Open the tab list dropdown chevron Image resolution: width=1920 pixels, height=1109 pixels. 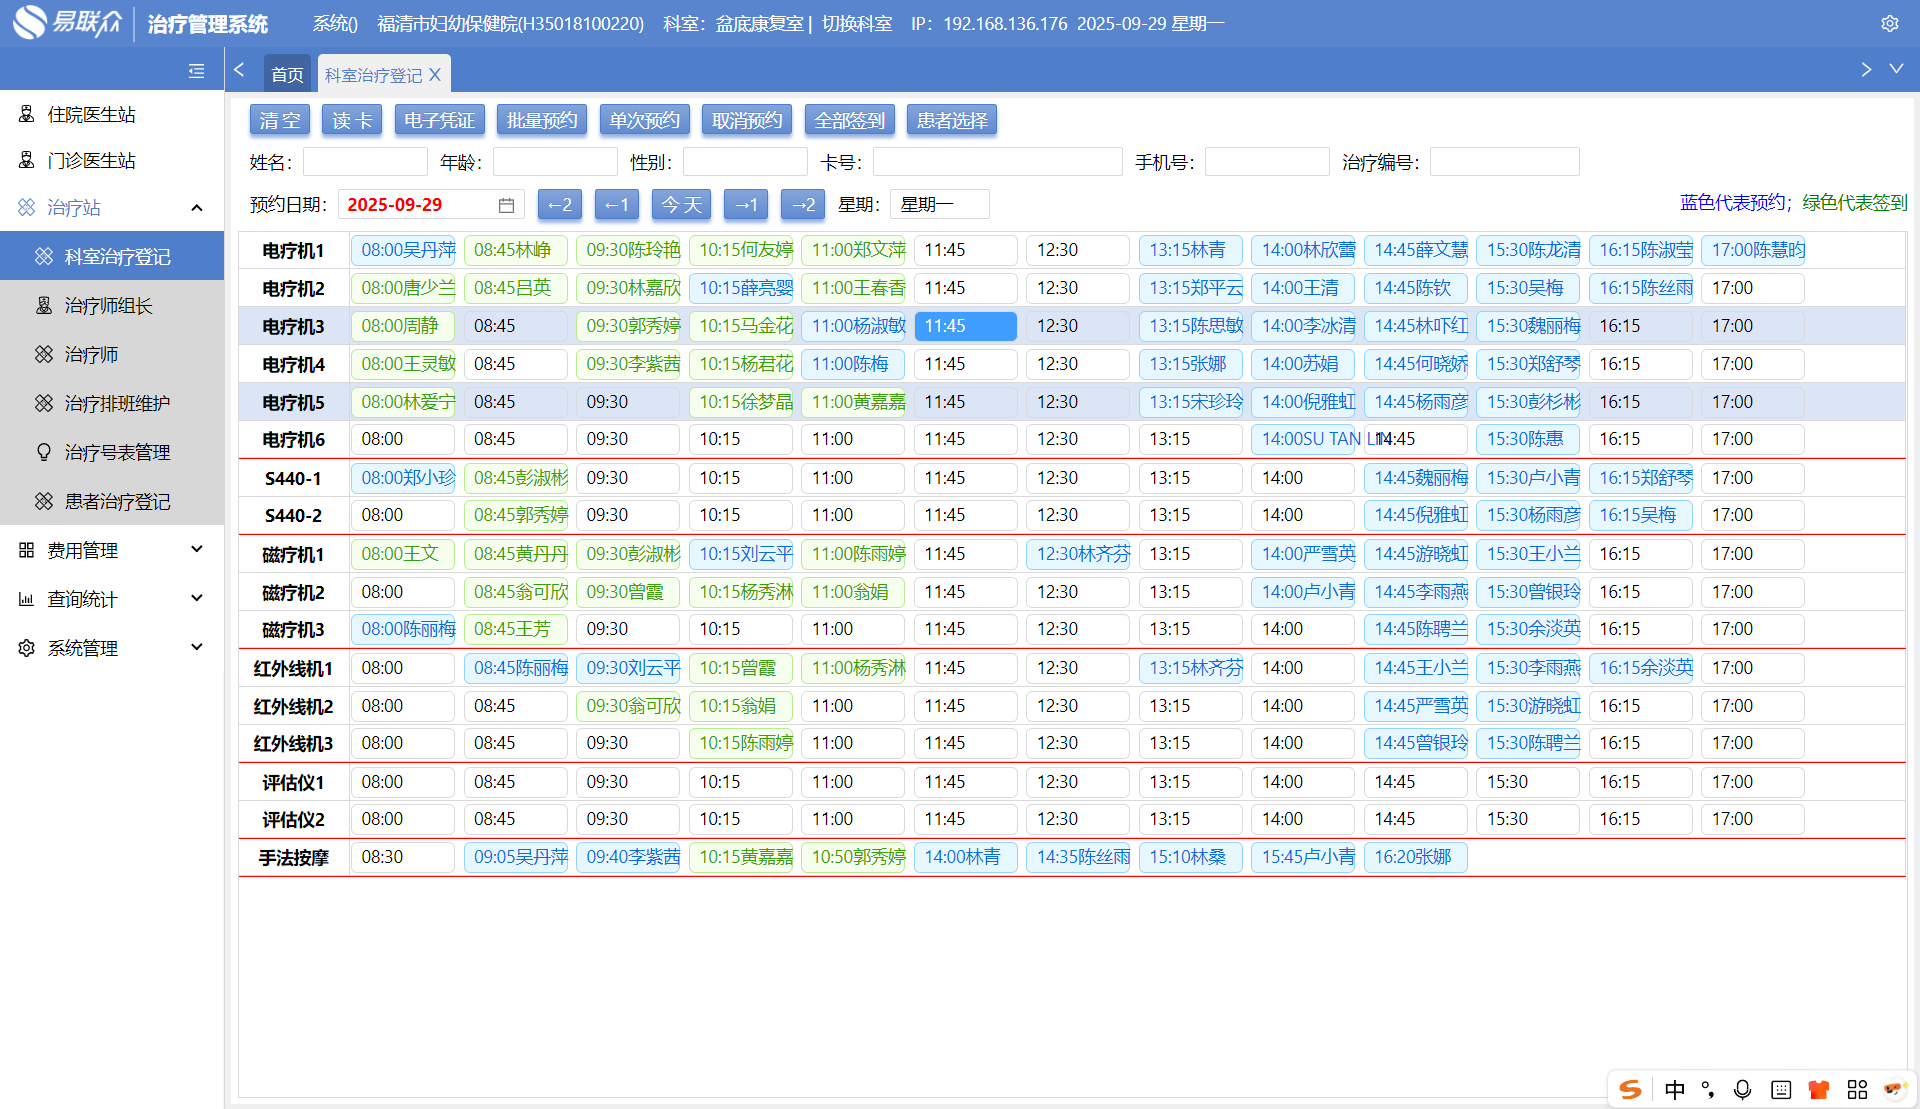[x=1896, y=69]
